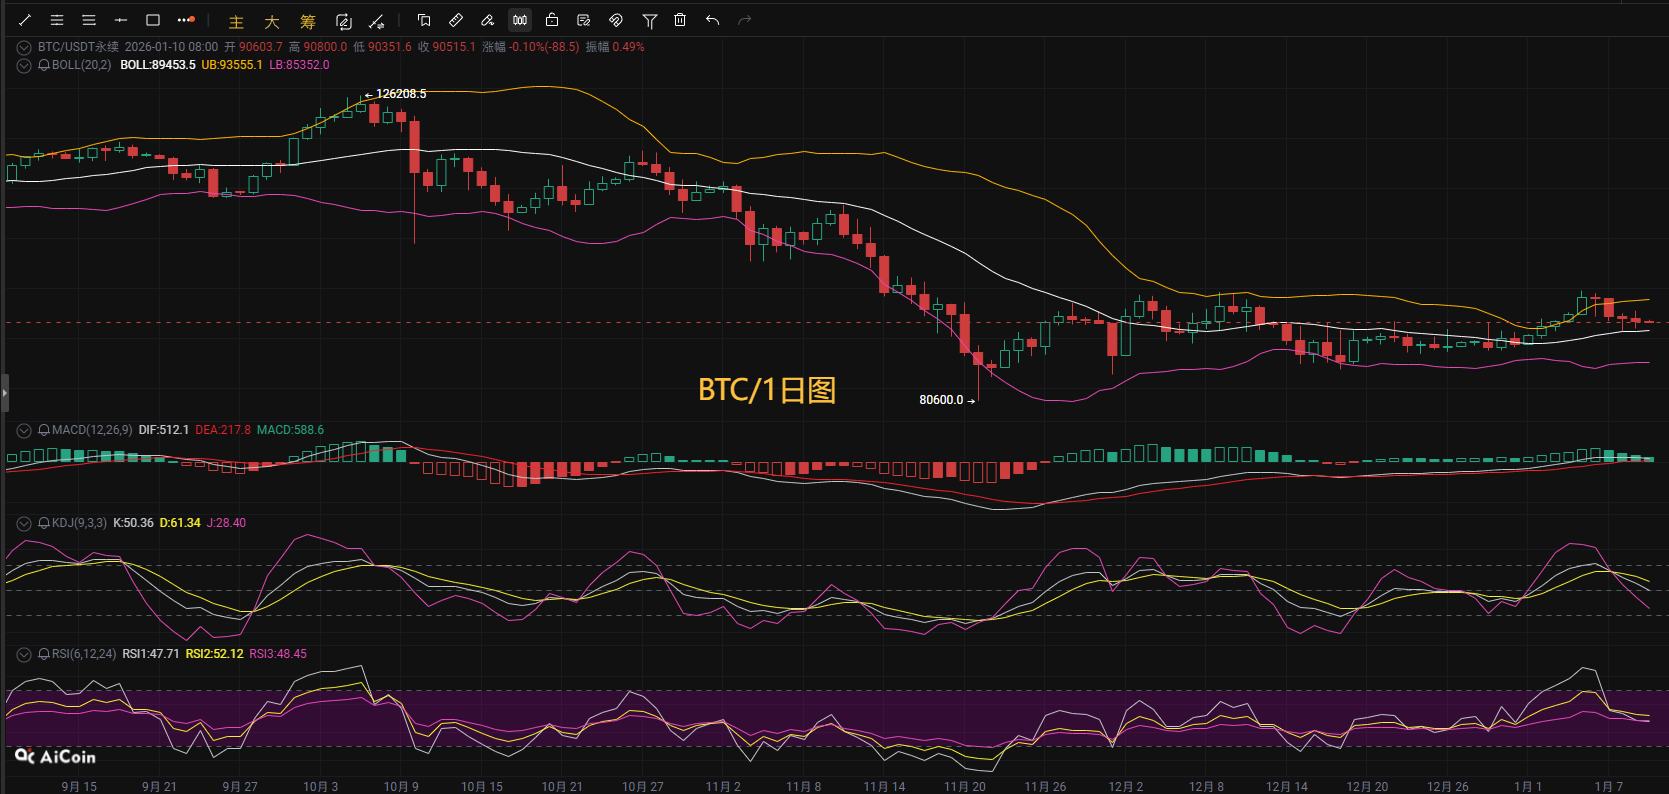Toggle the BOLL indicator alert bell
This screenshot has height=794, width=1669.
44,65
